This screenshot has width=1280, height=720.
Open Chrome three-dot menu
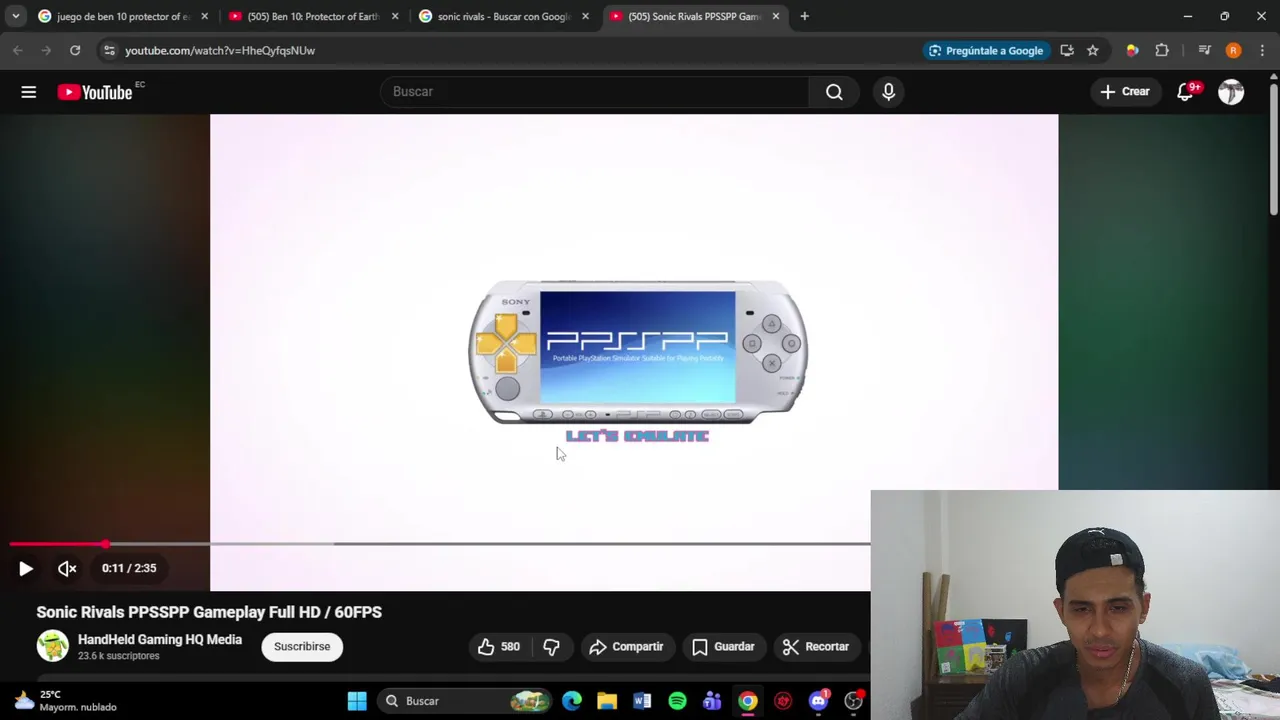tap(1263, 50)
